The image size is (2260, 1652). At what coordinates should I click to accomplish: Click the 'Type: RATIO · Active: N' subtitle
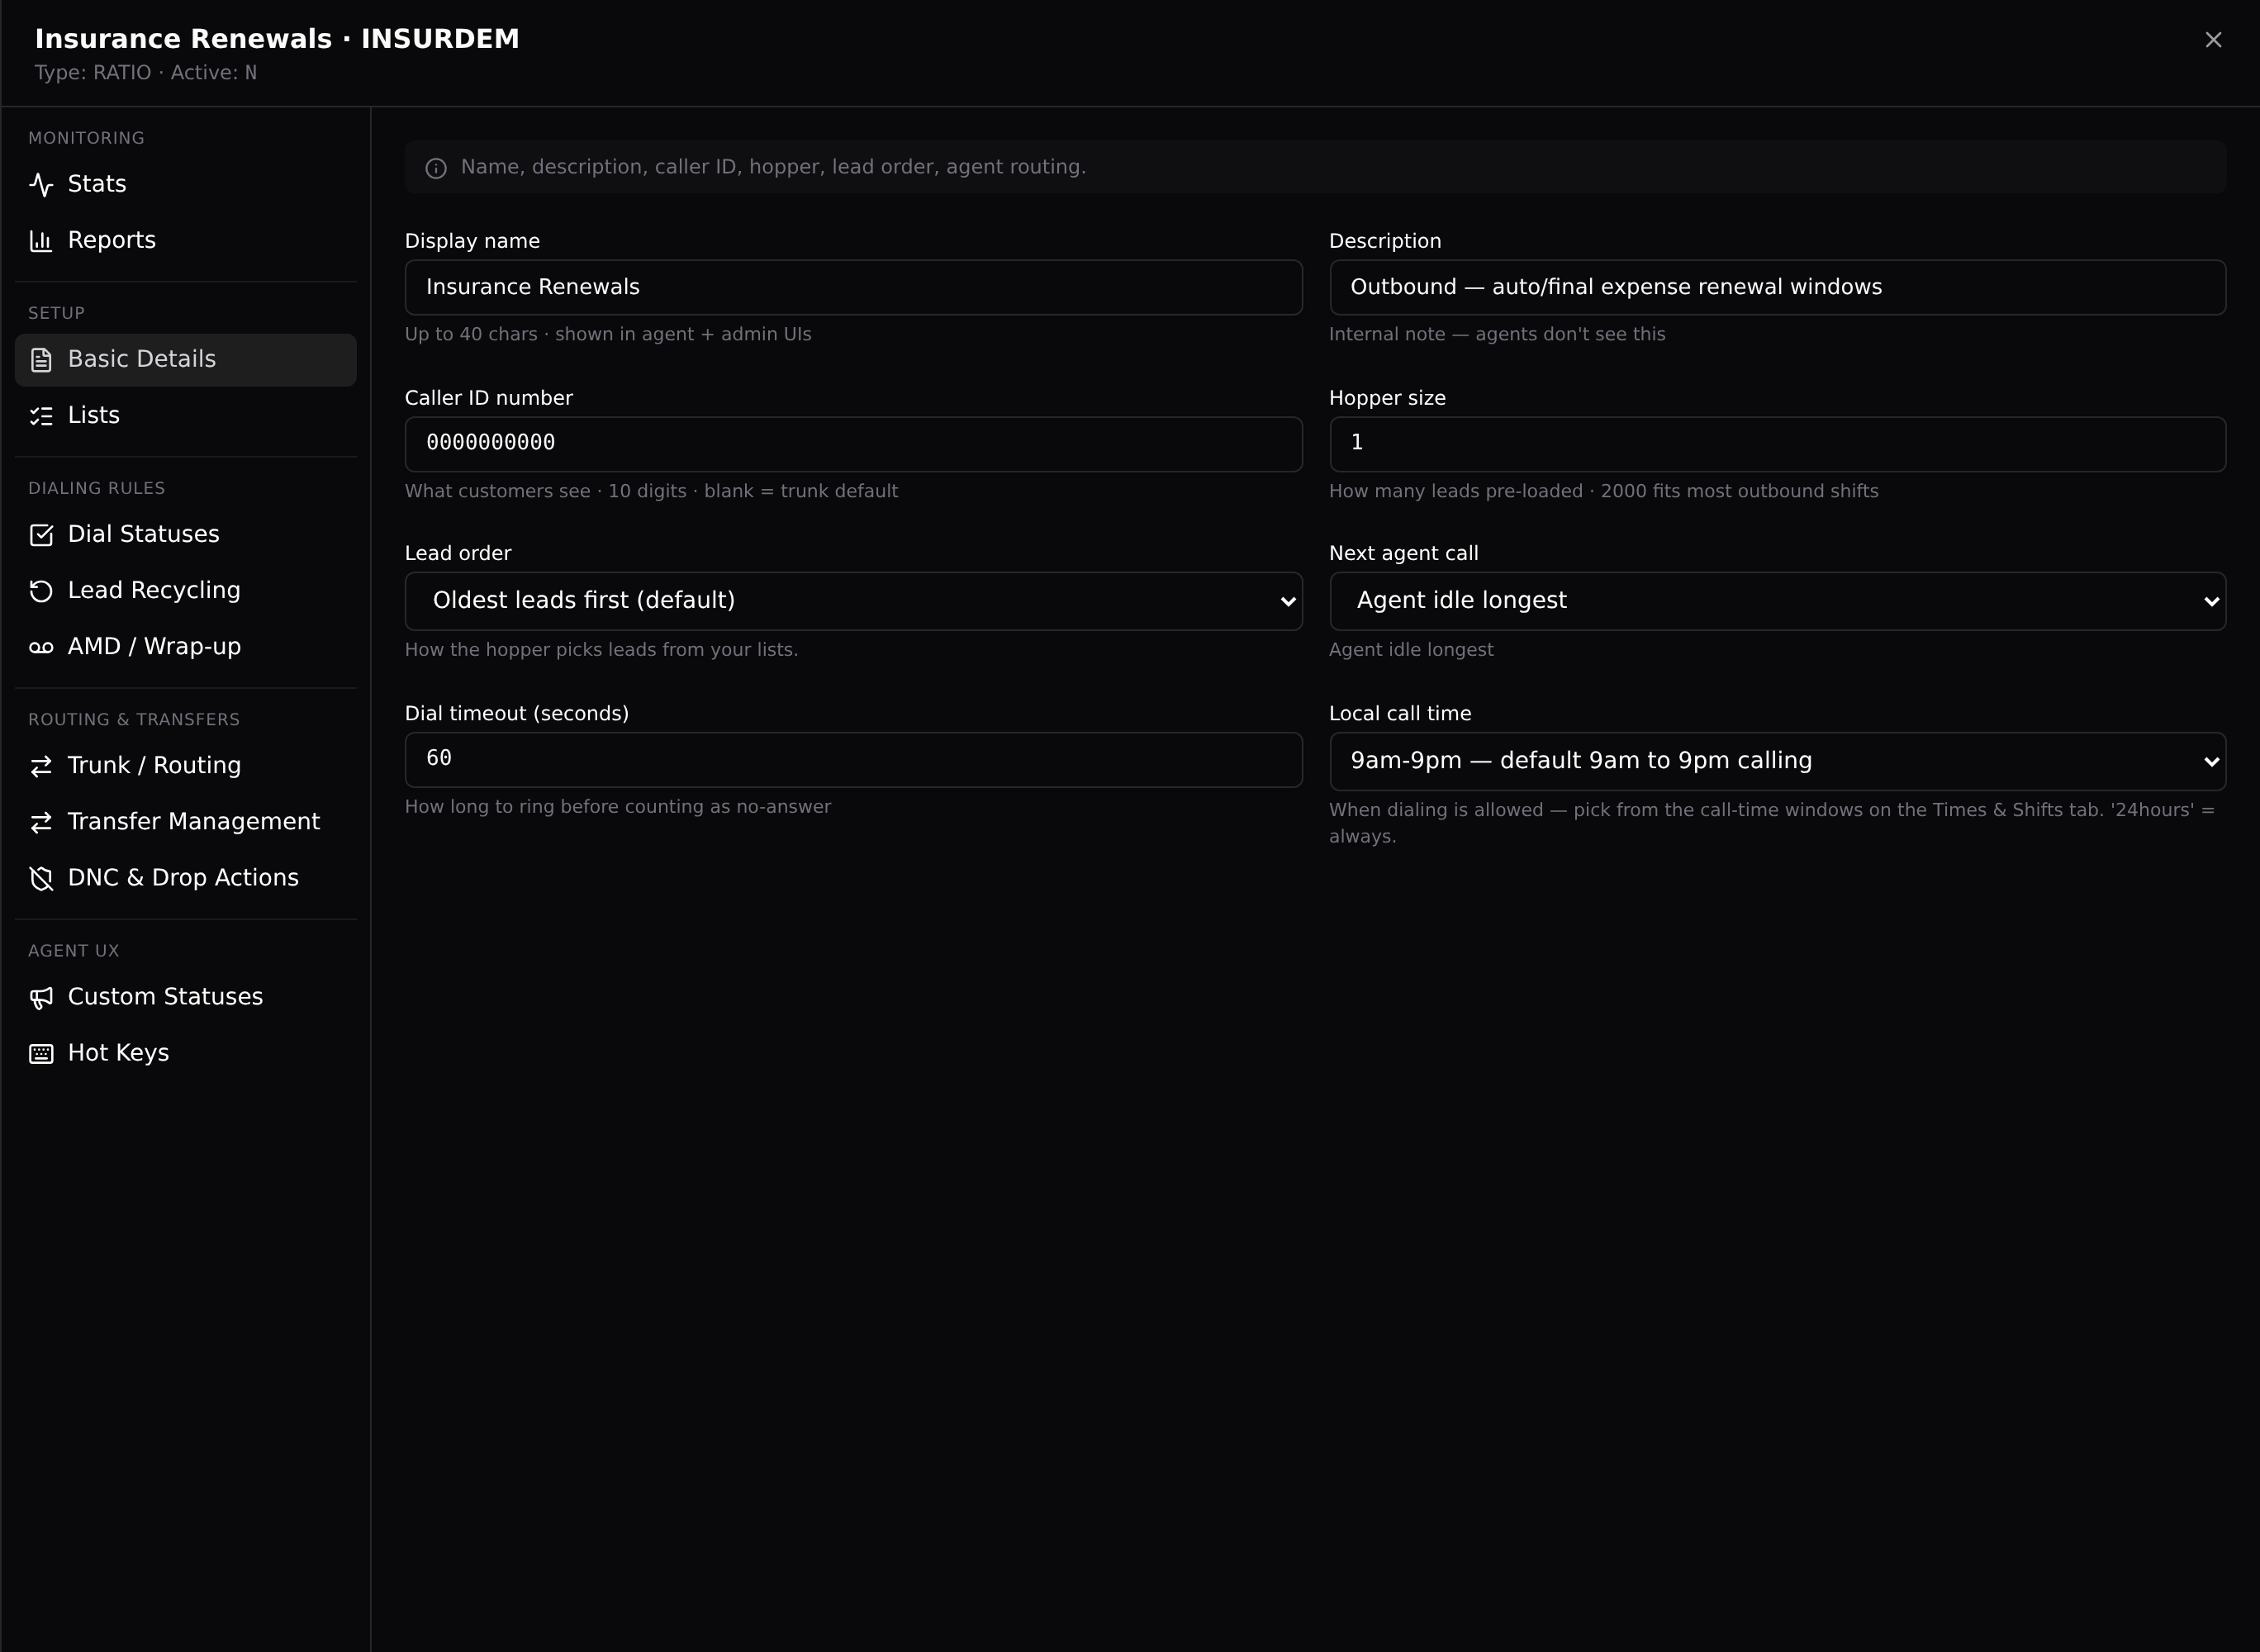(x=146, y=73)
